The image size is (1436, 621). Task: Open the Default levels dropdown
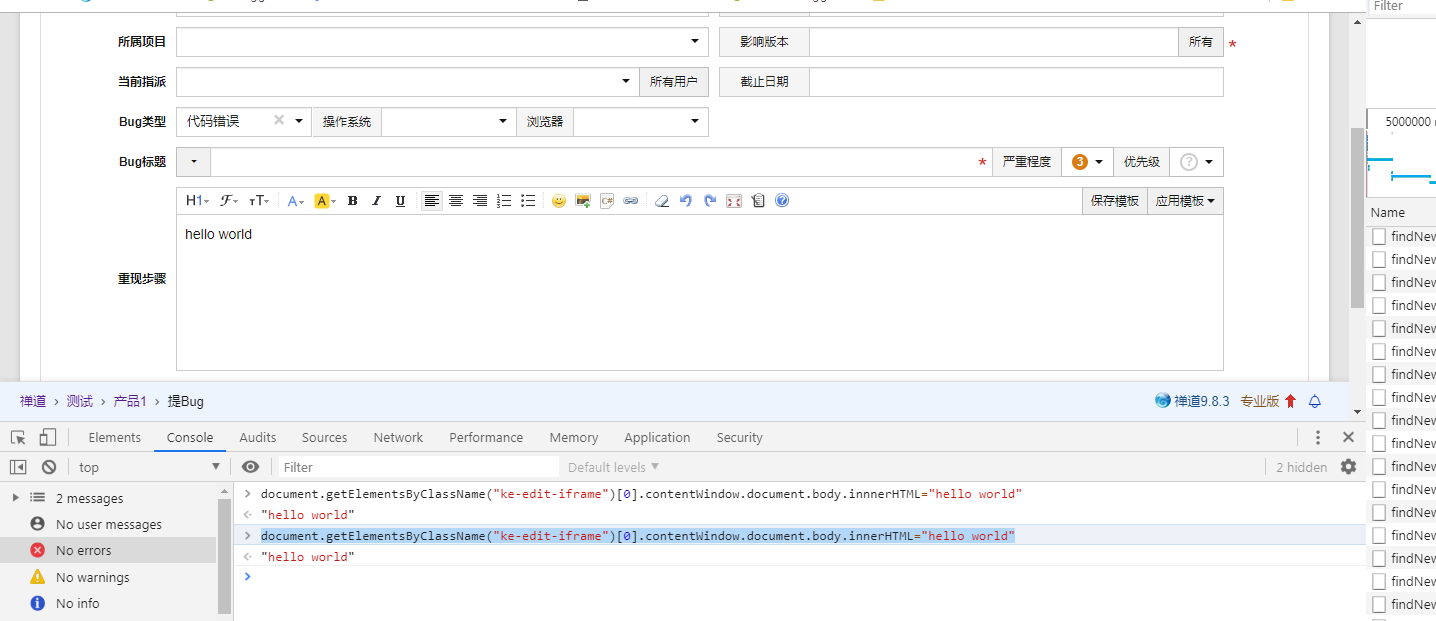pyautogui.click(x=614, y=467)
